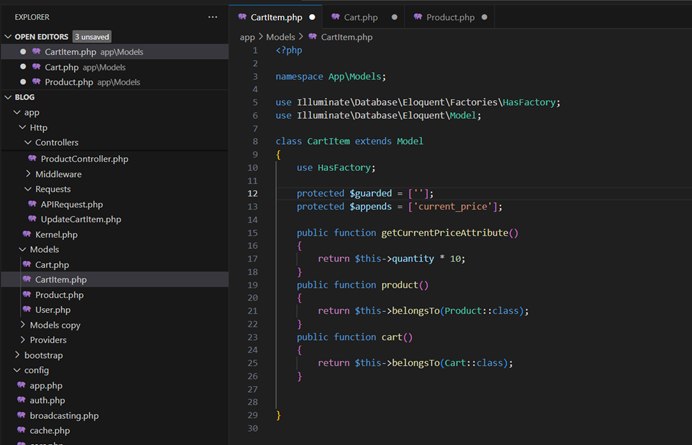Click the unsaved dot on Cart.php tab

click(x=394, y=17)
